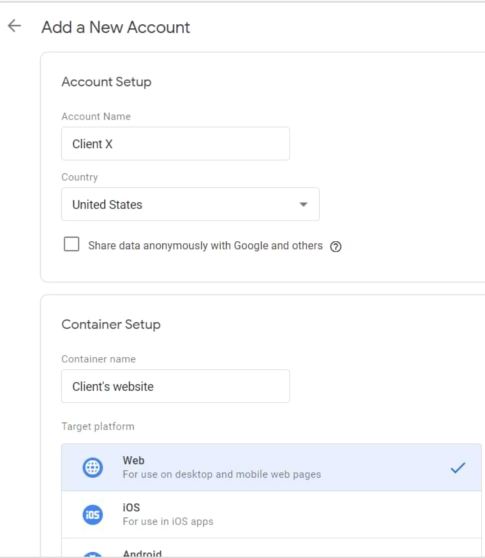485x558 pixels.
Task: Select iOS as target platform
Action: coord(271,515)
